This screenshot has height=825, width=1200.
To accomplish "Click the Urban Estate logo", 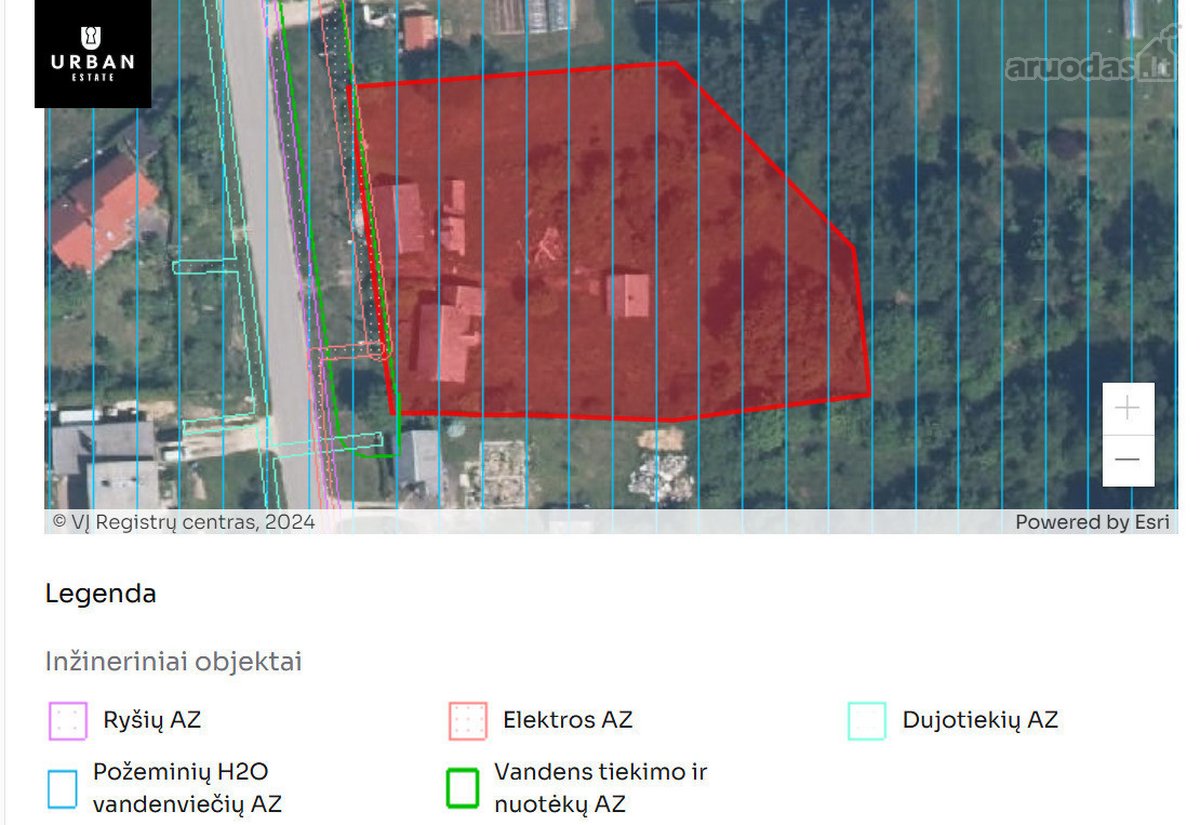I will [93, 53].
